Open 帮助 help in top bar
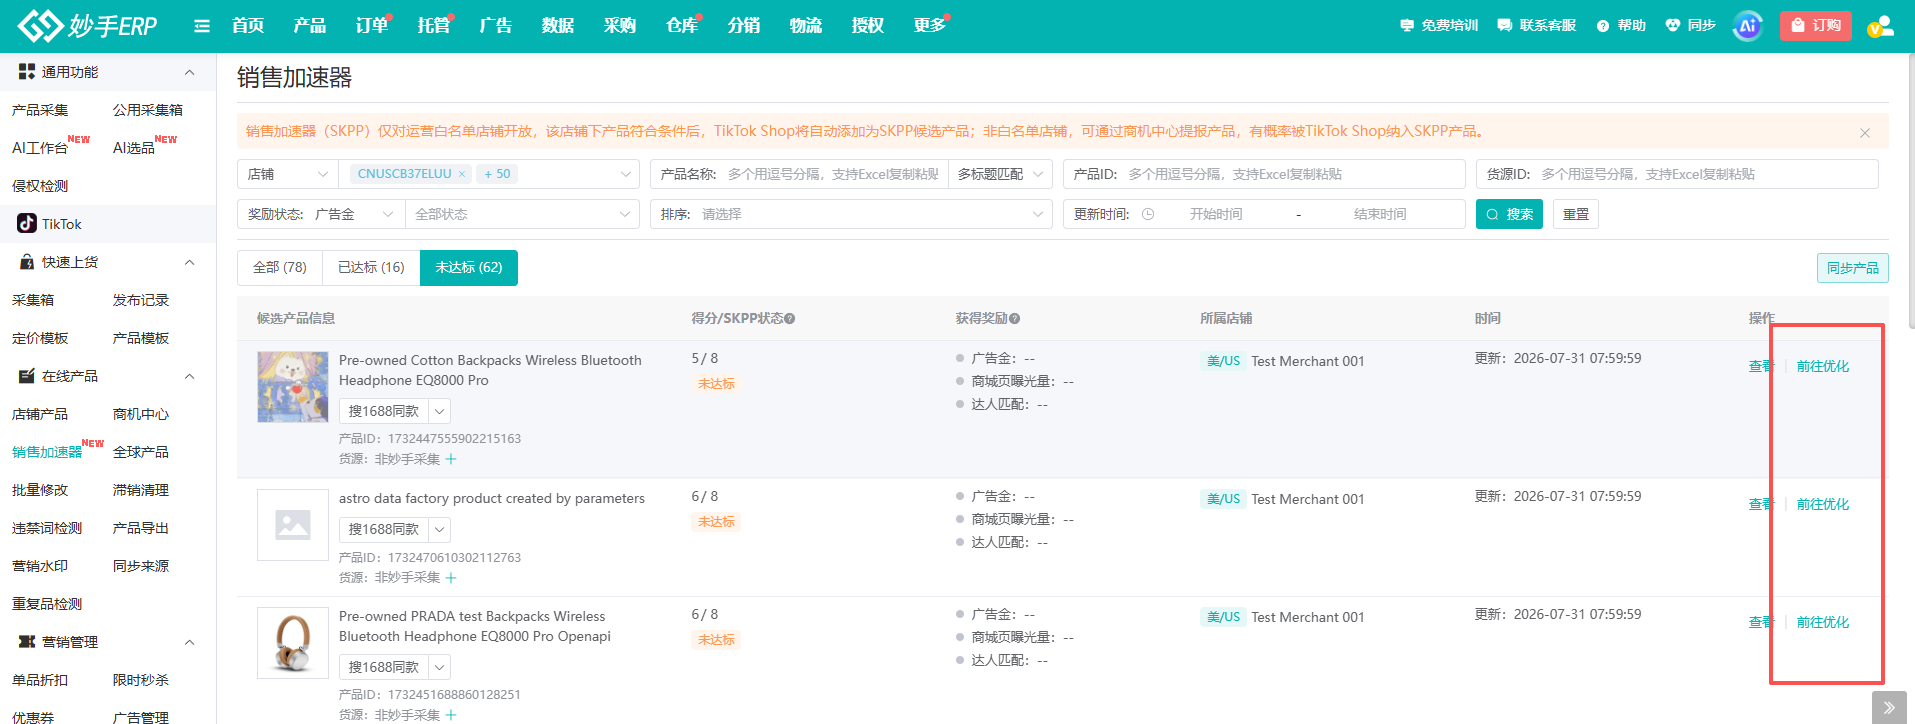Image resolution: width=1915 pixels, height=724 pixels. (1621, 26)
